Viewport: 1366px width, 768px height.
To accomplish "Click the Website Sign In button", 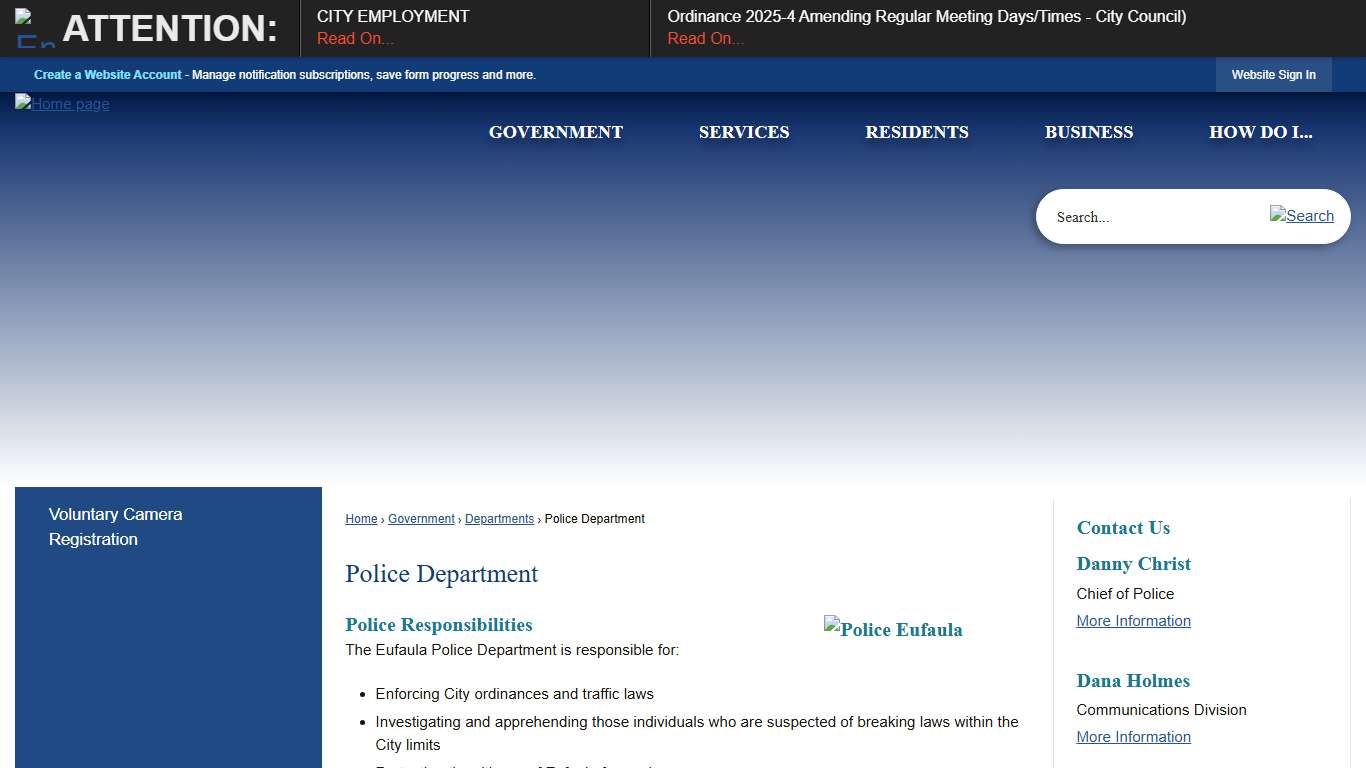I will pyautogui.click(x=1273, y=74).
